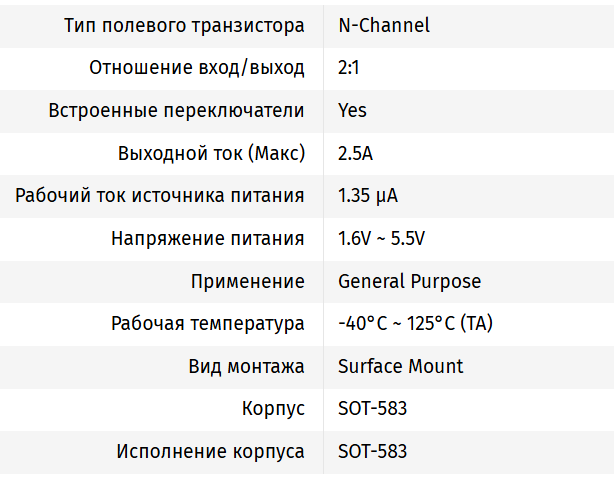
Task: Click the "Применение" row label
Action: tap(248, 281)
